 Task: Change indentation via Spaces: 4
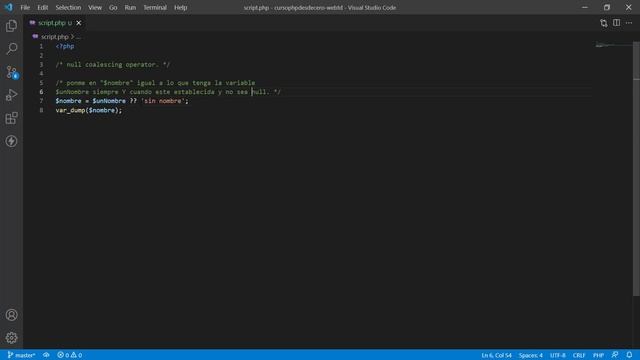point(531,355)
